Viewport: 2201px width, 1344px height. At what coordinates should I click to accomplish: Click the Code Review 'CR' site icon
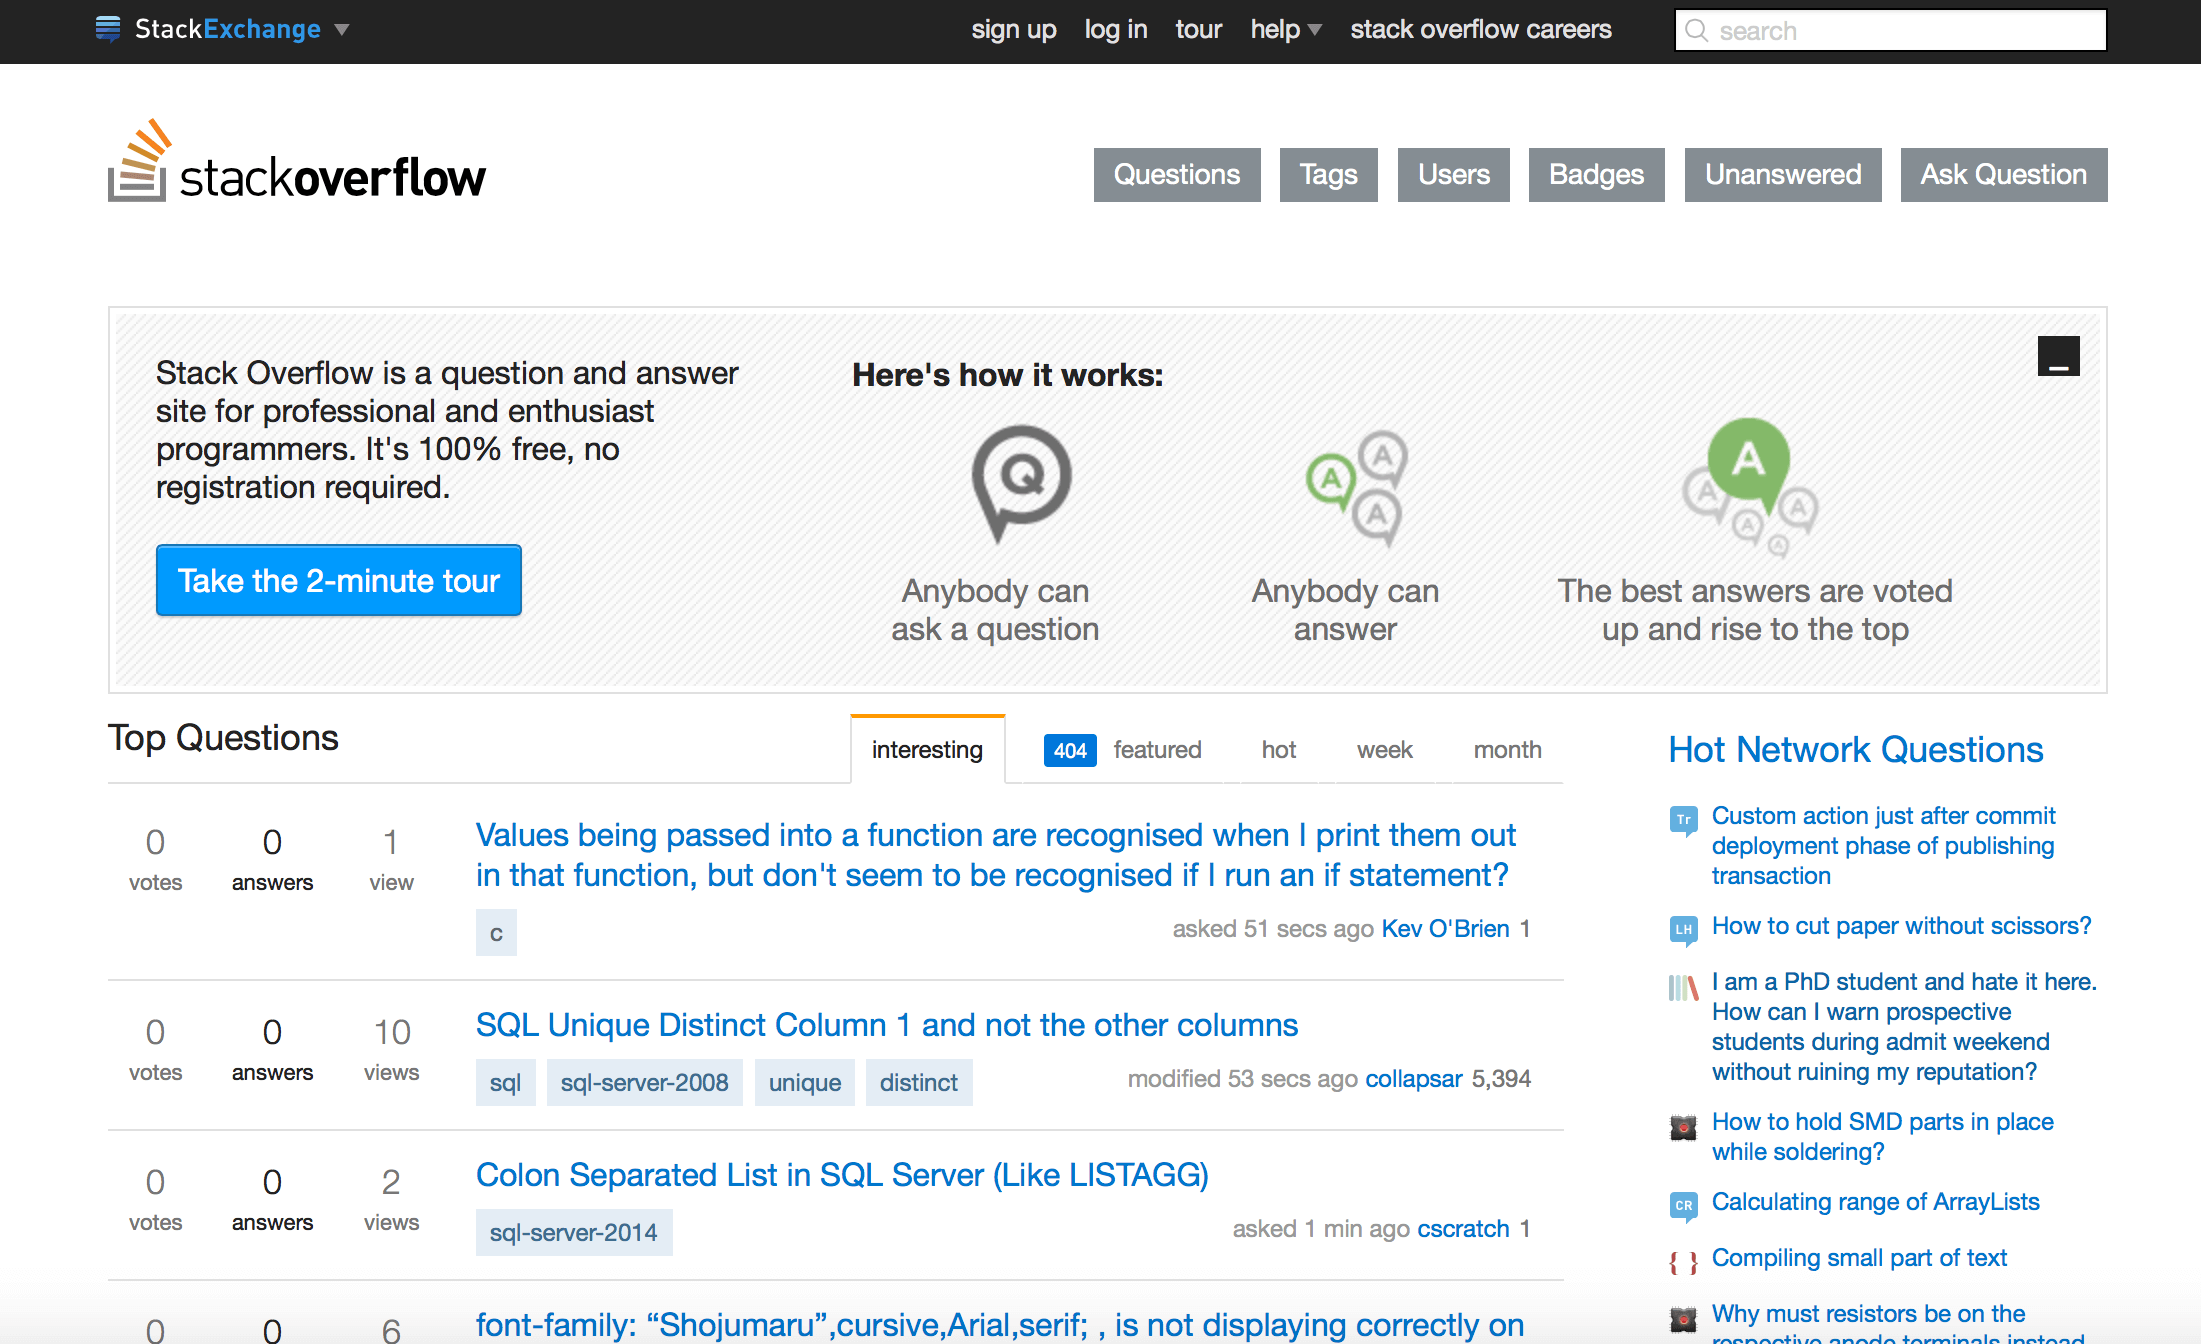pyautogui.click(x=1684, y=1206)
